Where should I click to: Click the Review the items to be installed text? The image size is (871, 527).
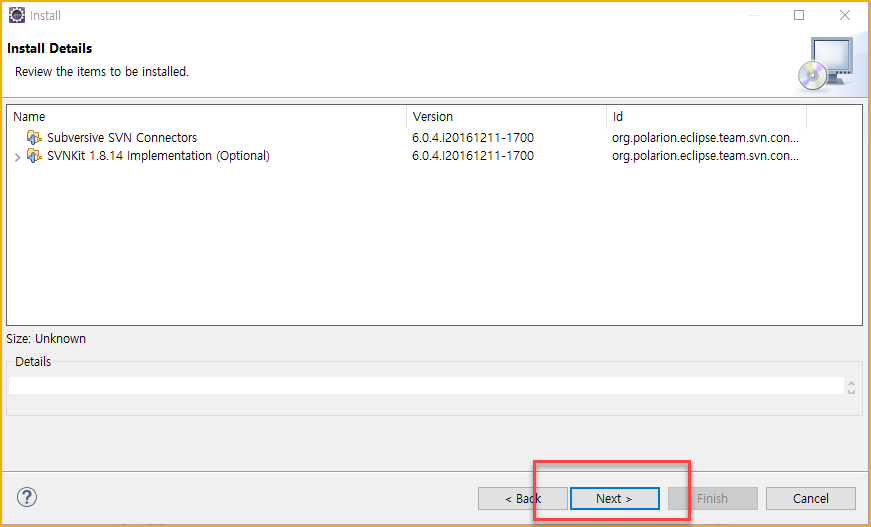pyautogui.click(x=102, y=72)
